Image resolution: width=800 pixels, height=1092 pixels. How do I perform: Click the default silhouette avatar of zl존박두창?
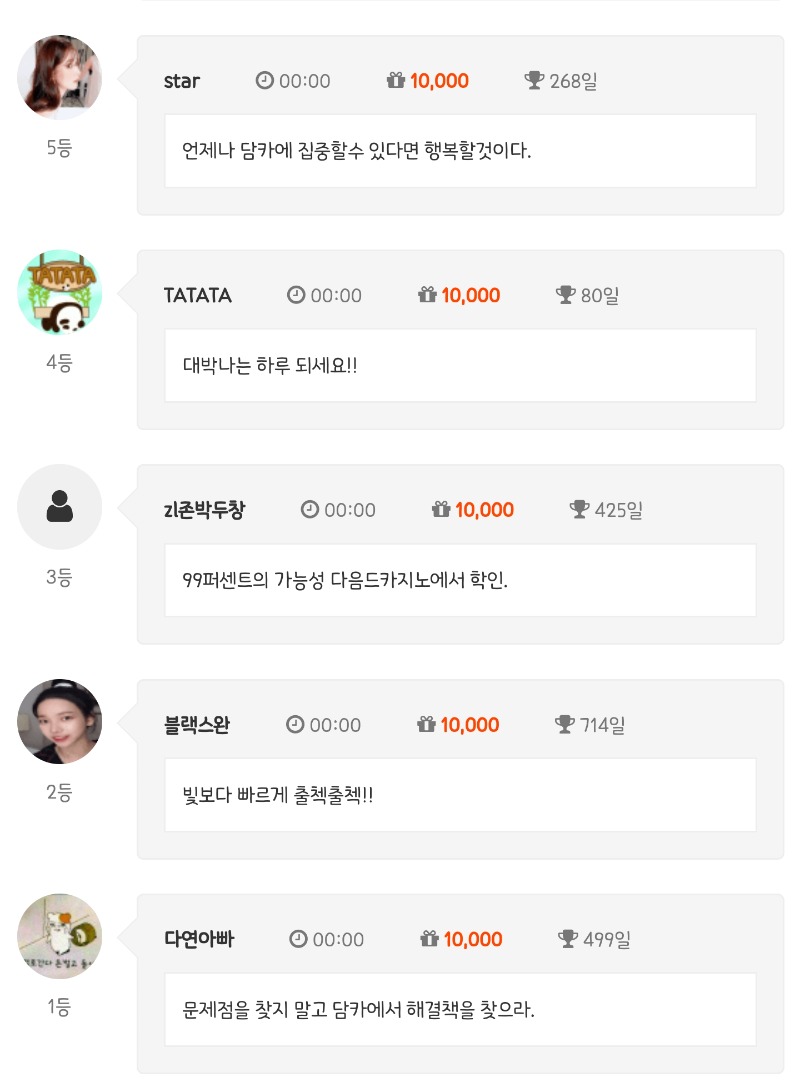pyautogui.click(x=60, y=507)
